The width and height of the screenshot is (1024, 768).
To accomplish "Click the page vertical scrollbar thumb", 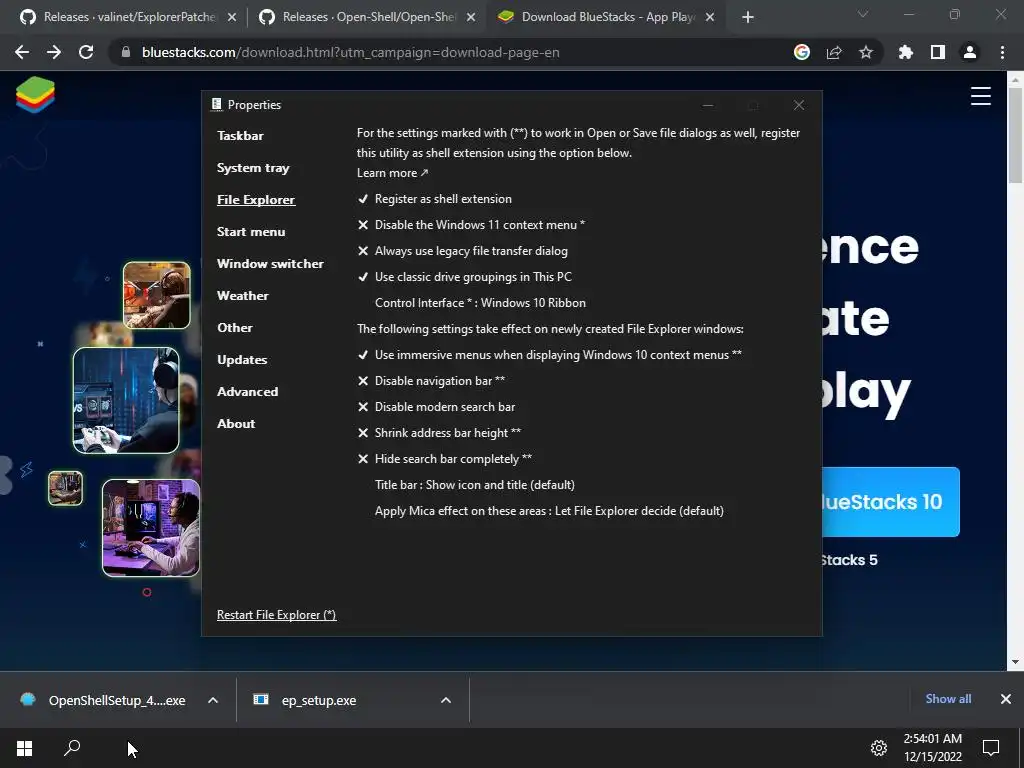I will (1015, 135).
